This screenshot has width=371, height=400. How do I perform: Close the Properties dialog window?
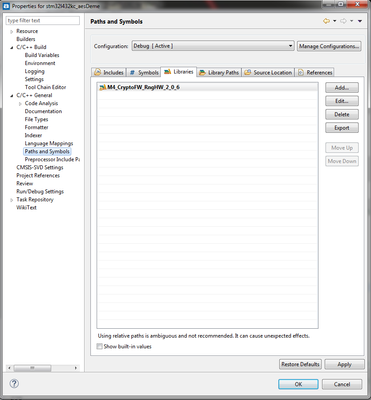[358, 4]
